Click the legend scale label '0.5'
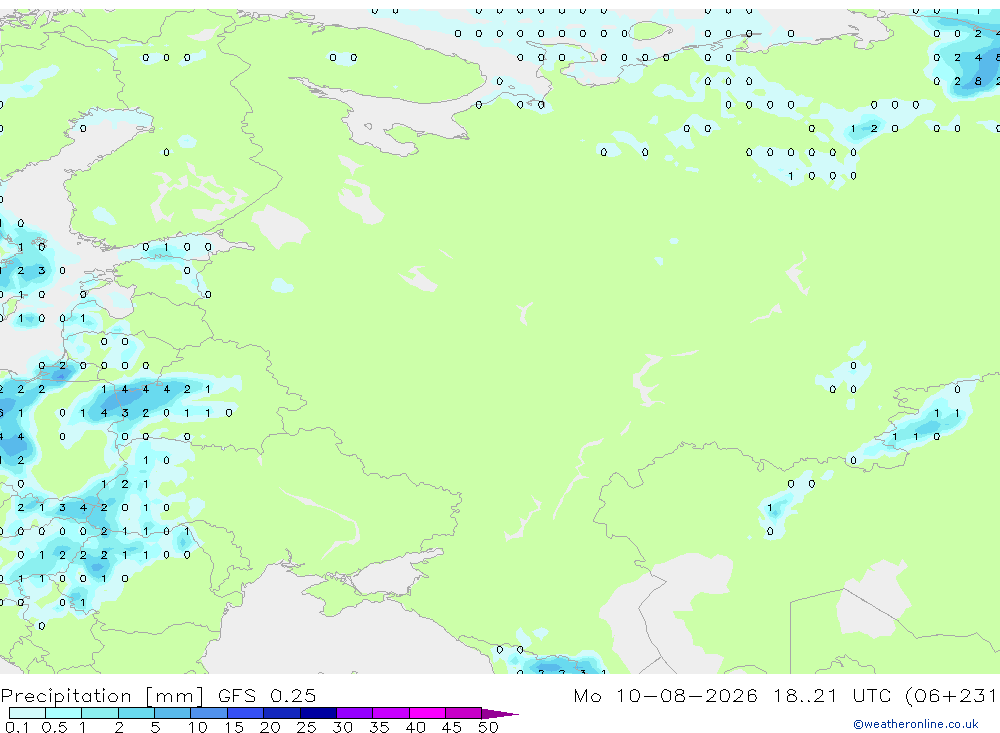The image size is (1000, 733). click(x=54, y=727)
